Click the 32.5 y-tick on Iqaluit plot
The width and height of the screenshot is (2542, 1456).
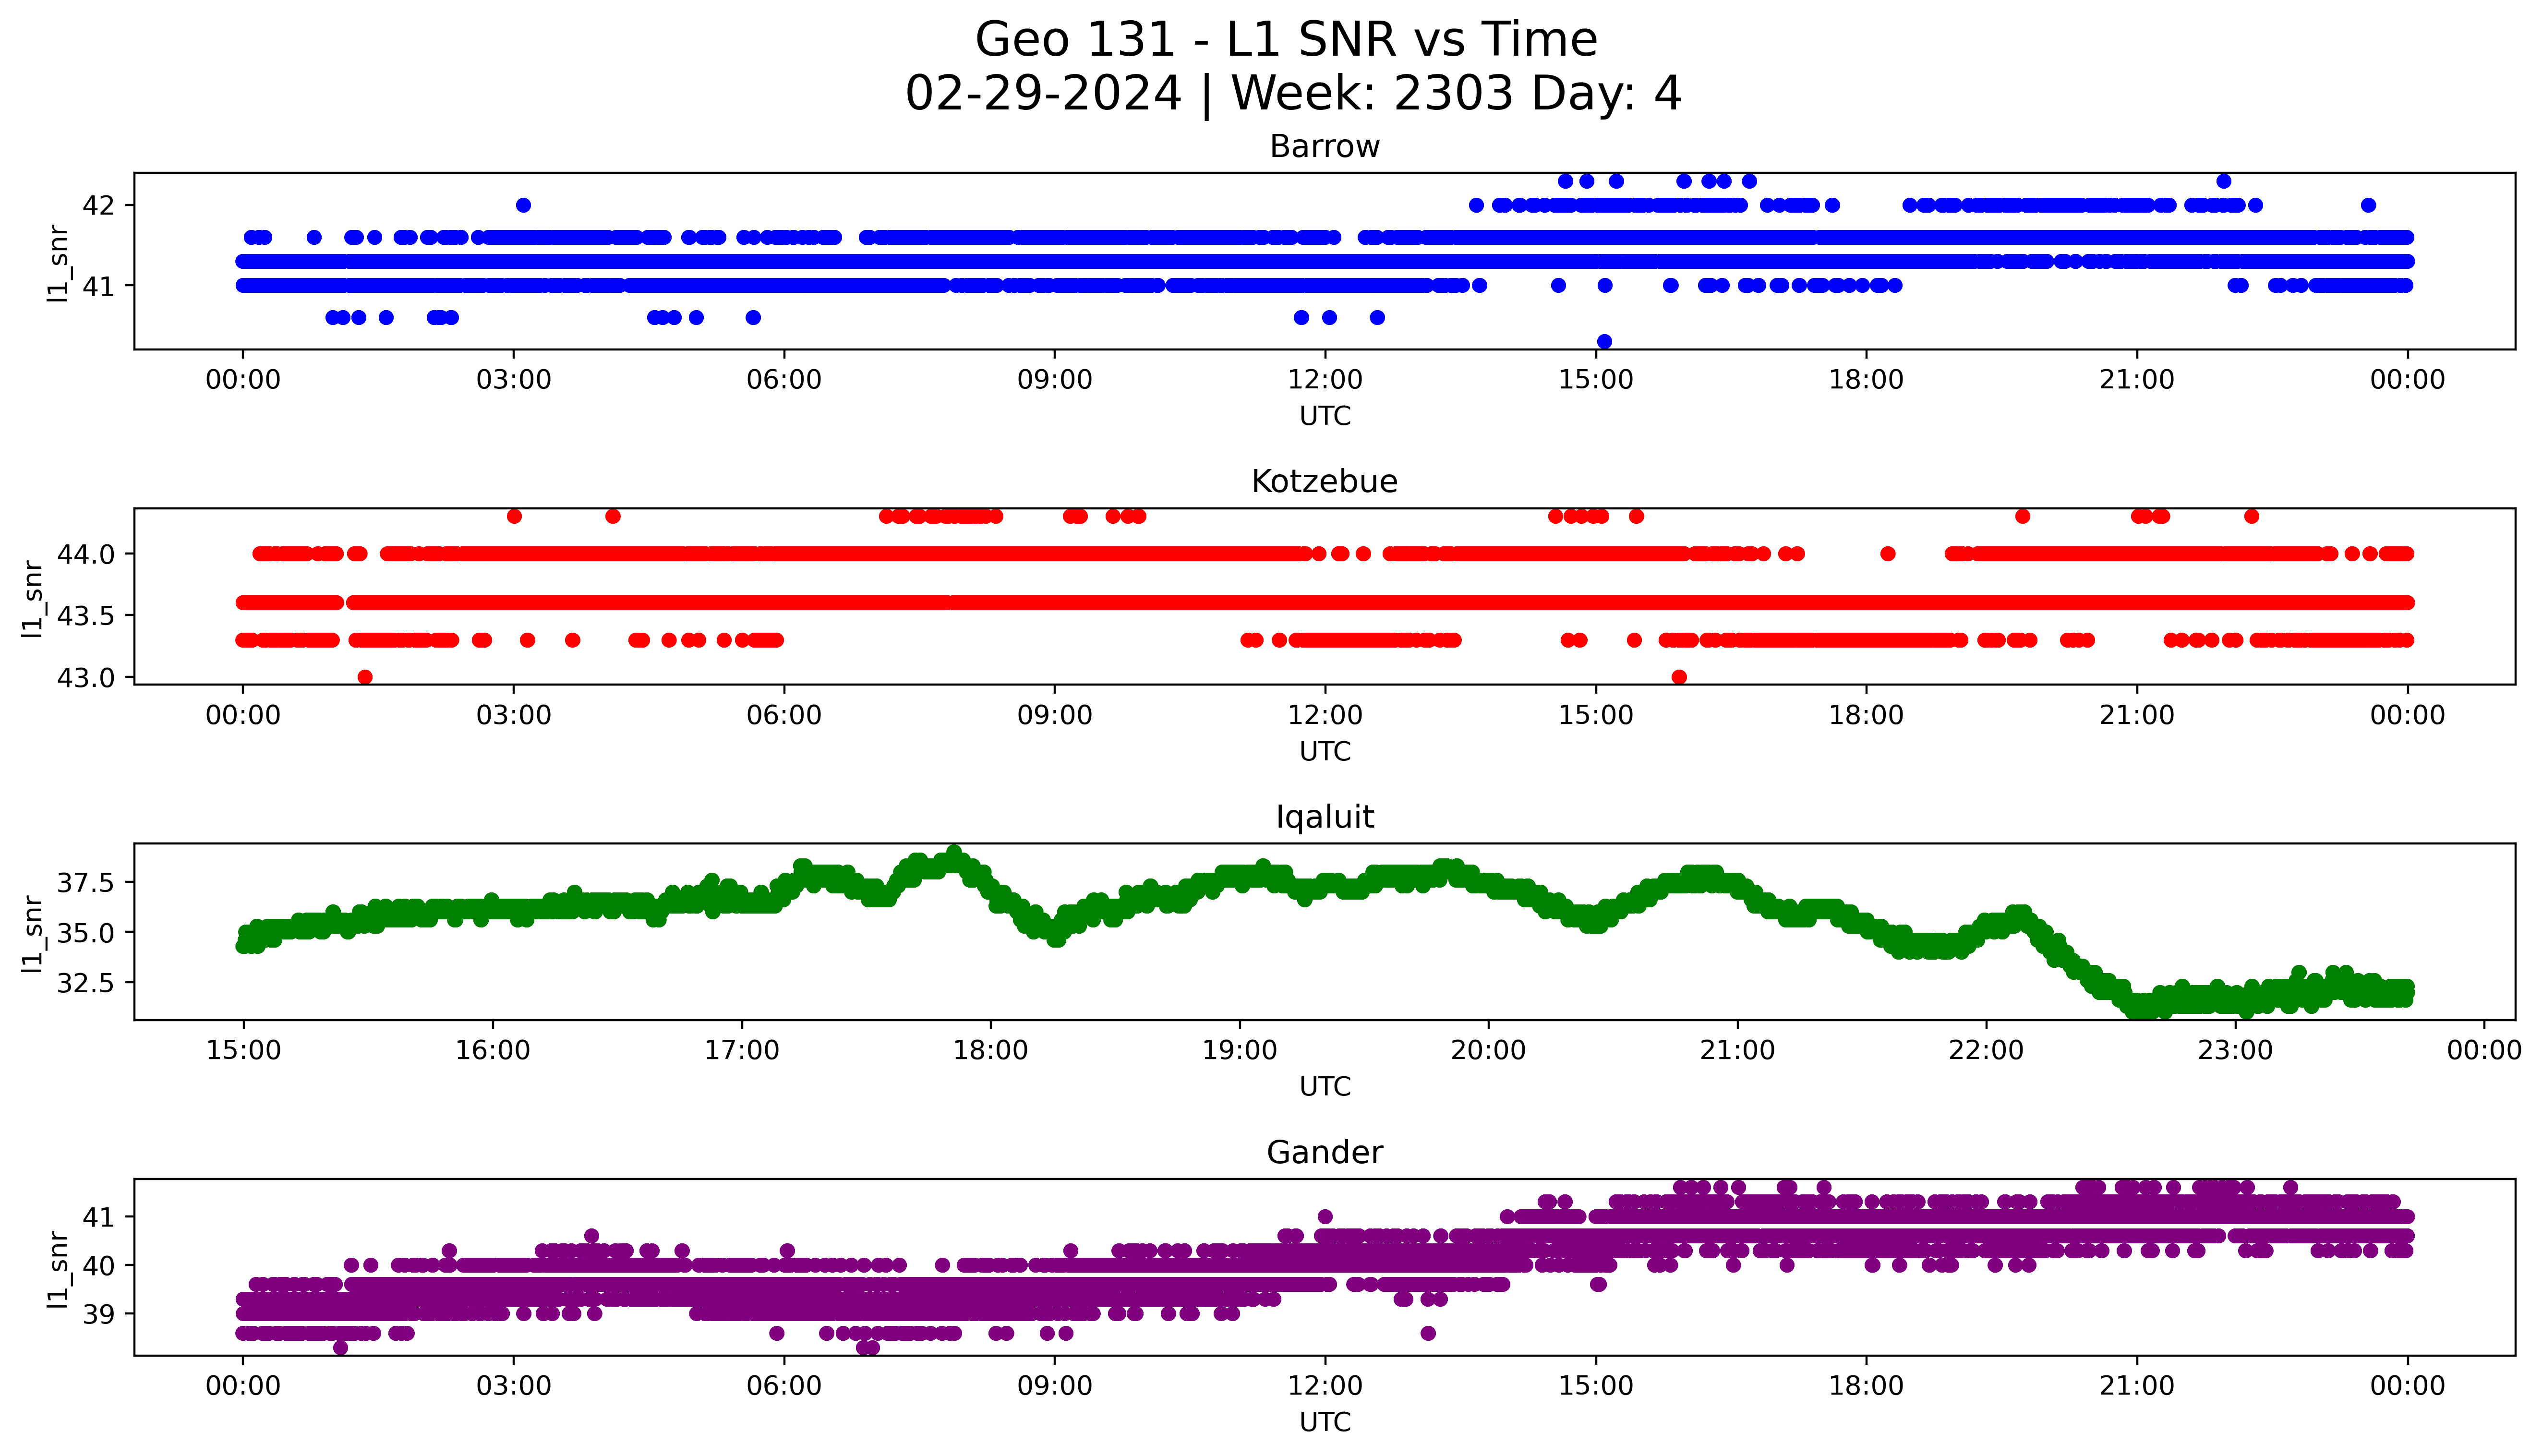point(86,983)
